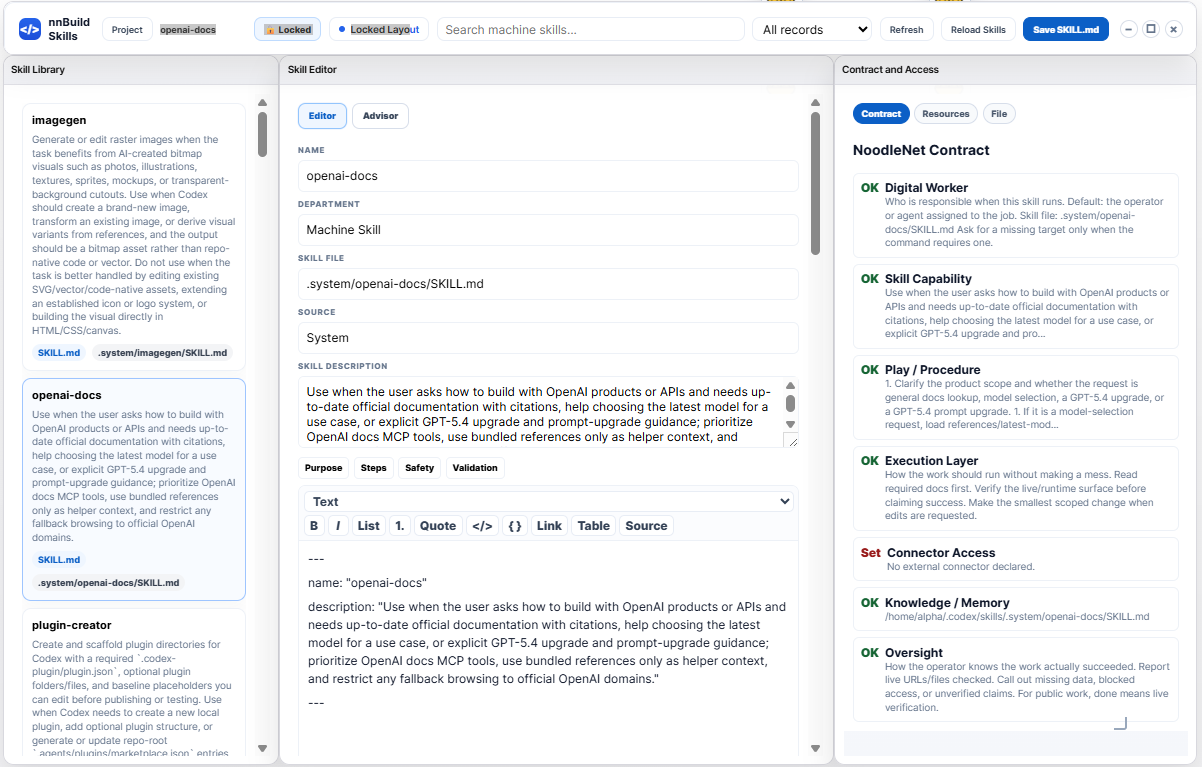Click description textarea scrollbar thumb
The image size is (1202, 767).
coord(790,404)
